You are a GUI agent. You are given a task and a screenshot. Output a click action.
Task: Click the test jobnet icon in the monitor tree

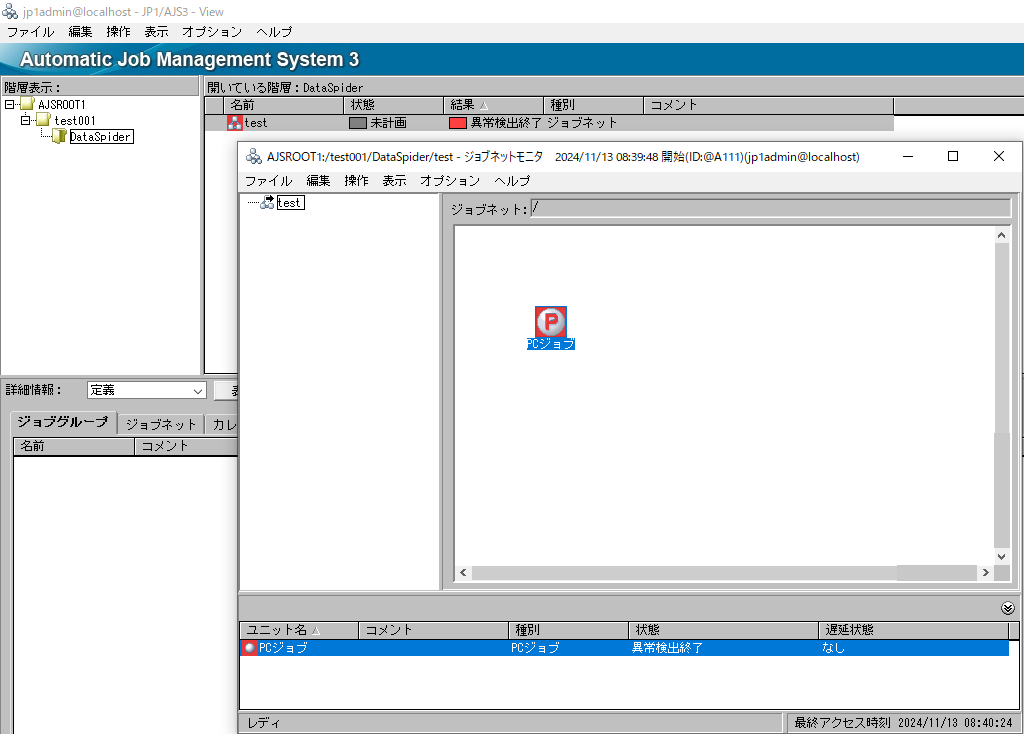pyautogui.click(x=267, y=202)
